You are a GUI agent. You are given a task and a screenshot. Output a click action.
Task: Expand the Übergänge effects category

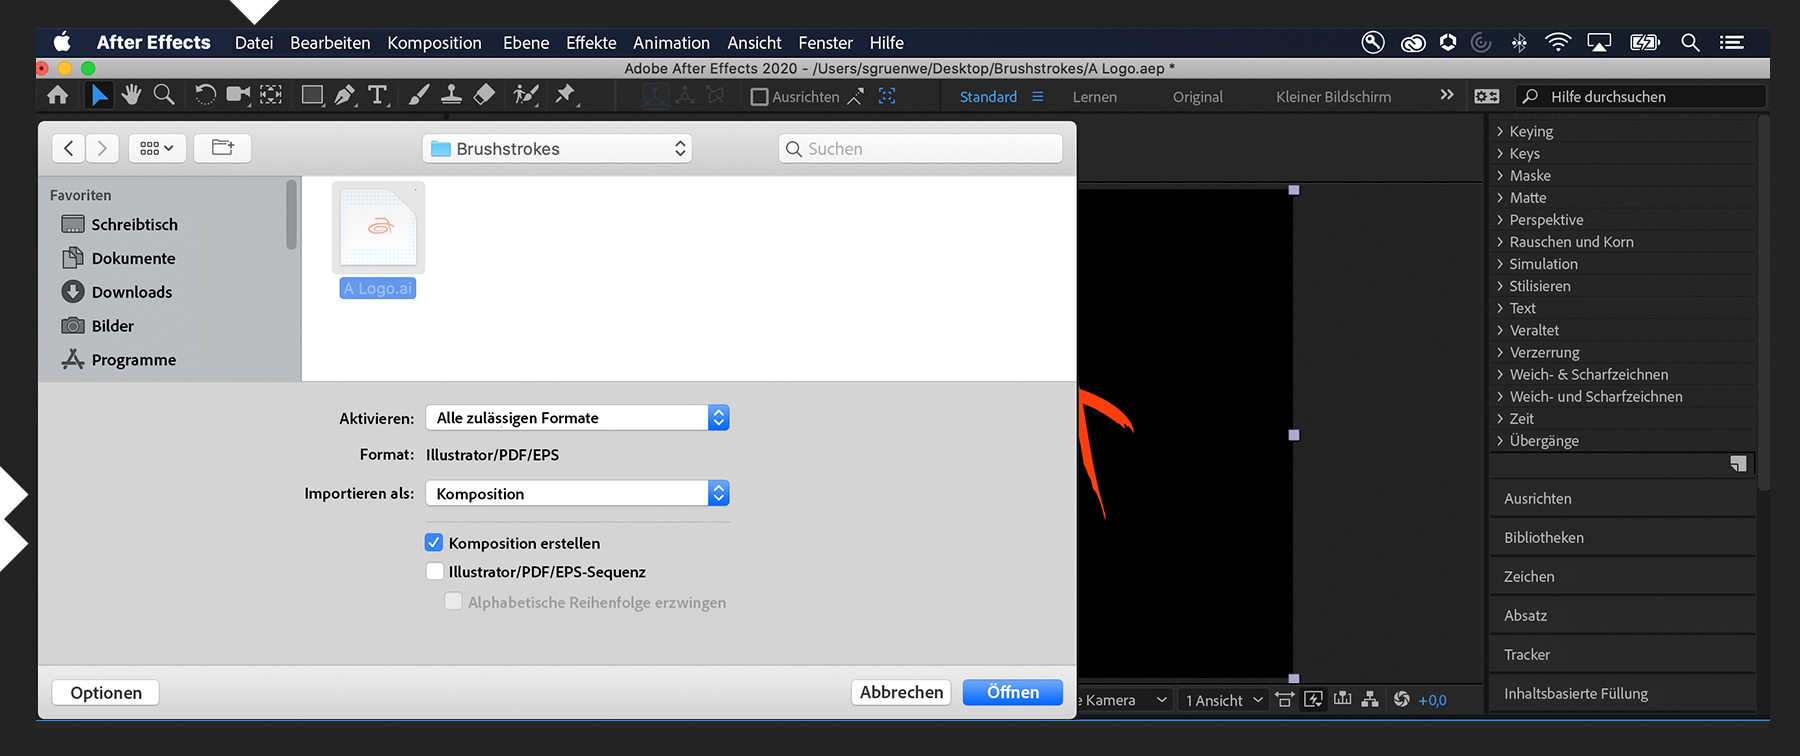tap(1500, 441)
